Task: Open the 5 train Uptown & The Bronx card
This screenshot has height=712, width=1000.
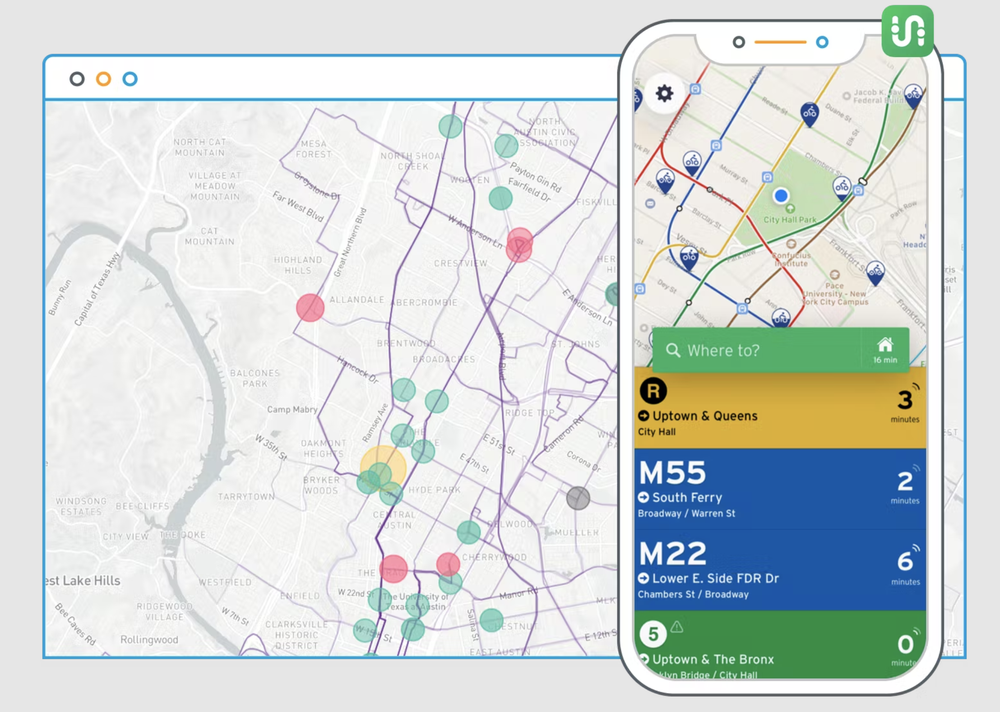Action: click(780, 644)
